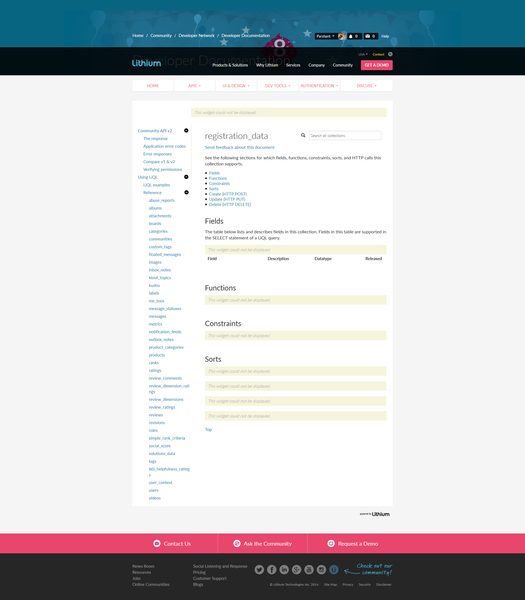Jump to Delete (HTTP DELETE) link
The image size is (525, 600).
(x=230, y=204)
